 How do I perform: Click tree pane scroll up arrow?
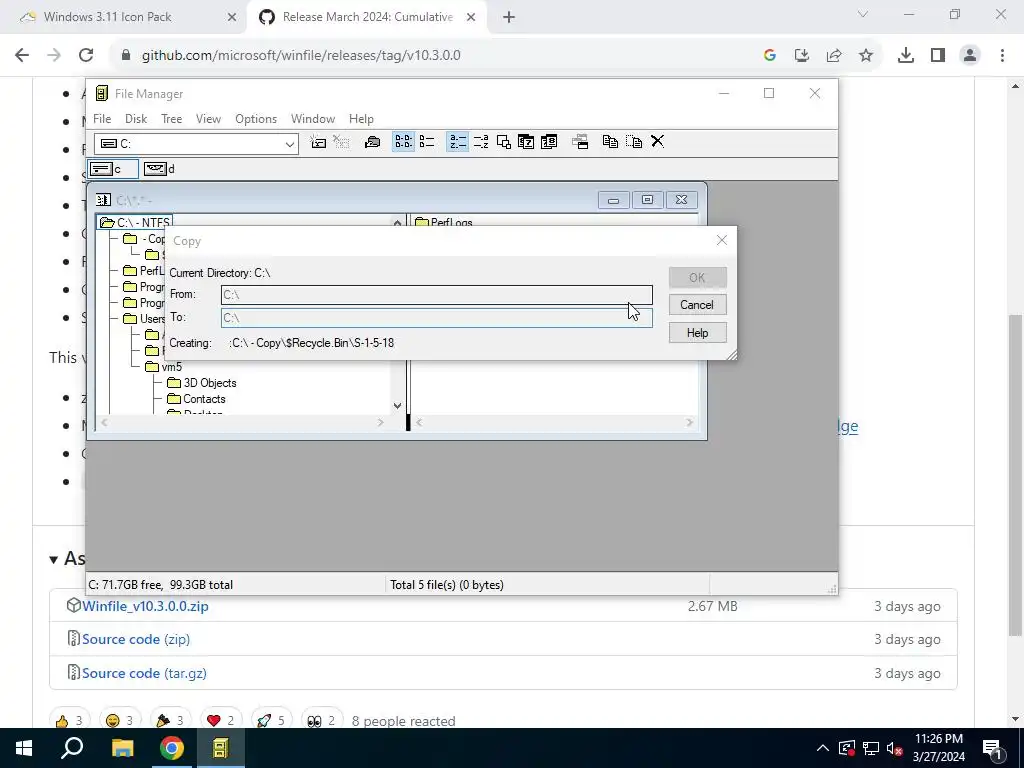(397, 222)
